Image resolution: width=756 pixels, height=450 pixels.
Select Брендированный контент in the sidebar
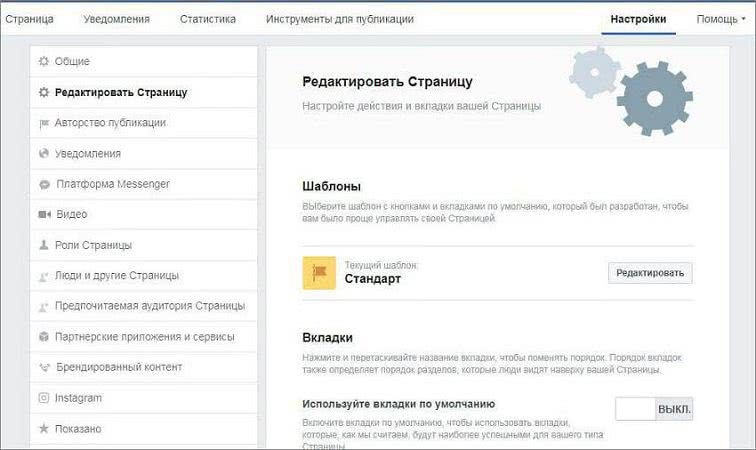(x=119, y=367)
